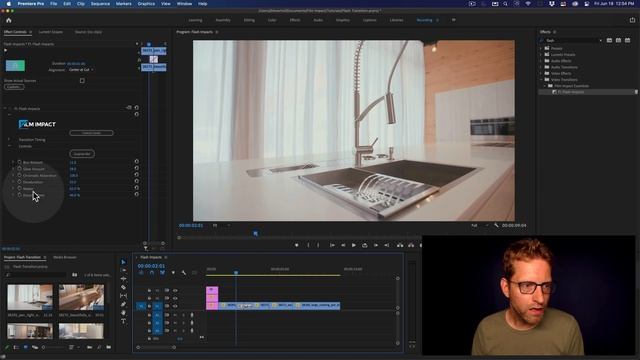The width and height of the screenshot is (640, 360).
Task: Toggle Show Actual Sources checkbox
Action: point(82,81)
